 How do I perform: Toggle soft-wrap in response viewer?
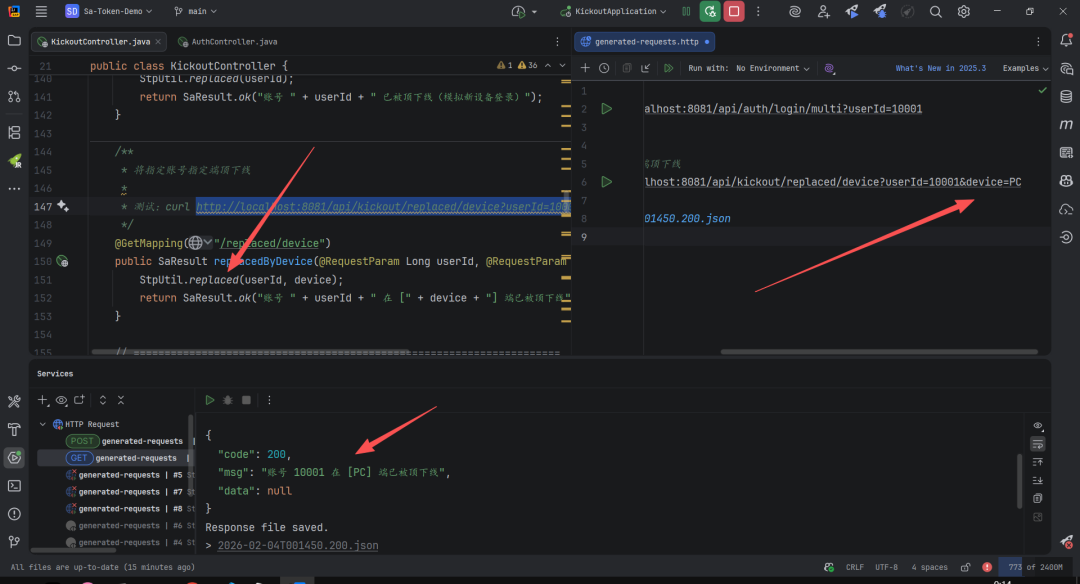tap(1038, 444)
